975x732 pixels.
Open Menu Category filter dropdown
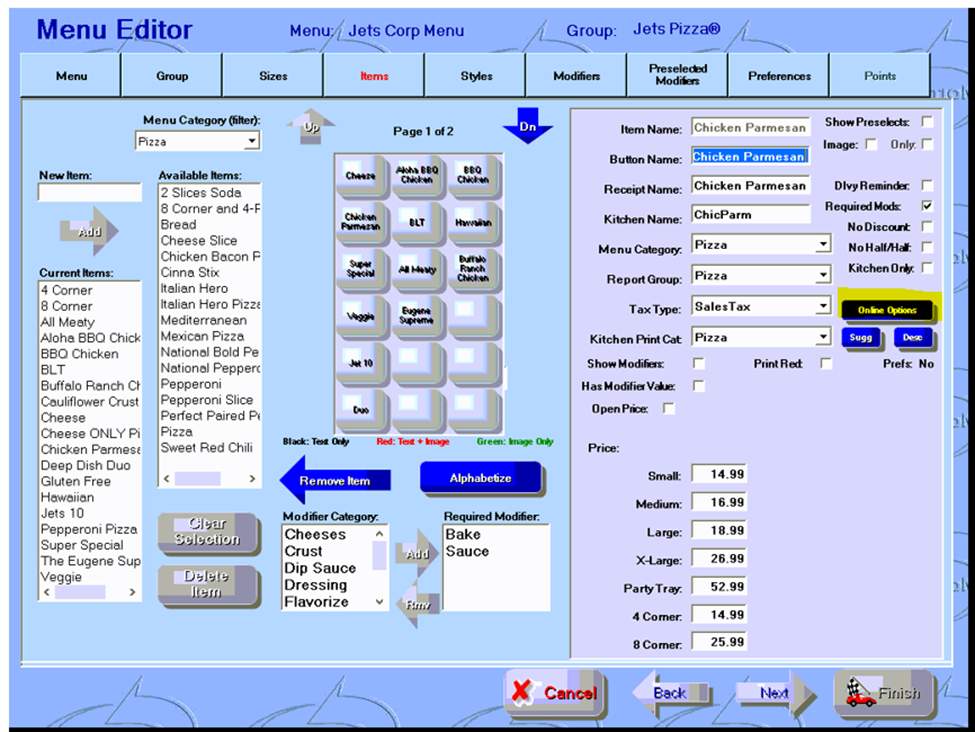pos(251,141)
